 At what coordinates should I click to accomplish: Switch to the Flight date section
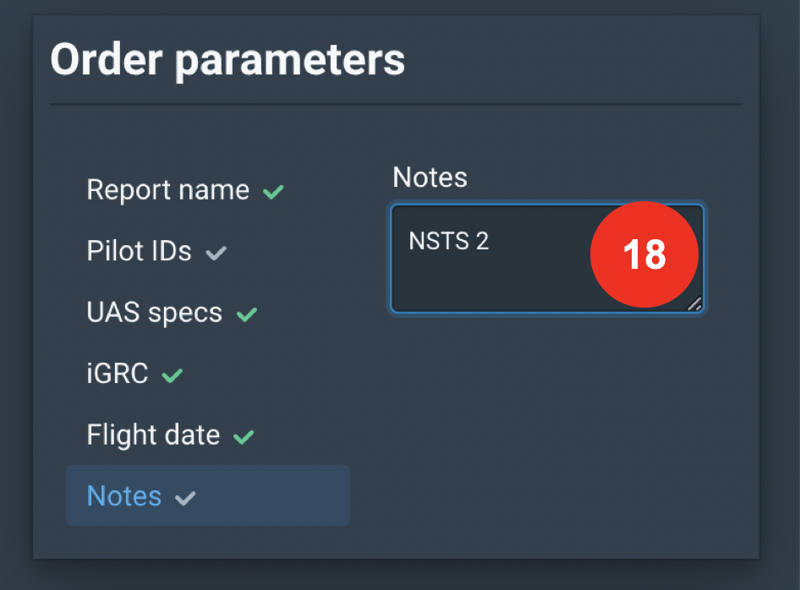(153, 435)
